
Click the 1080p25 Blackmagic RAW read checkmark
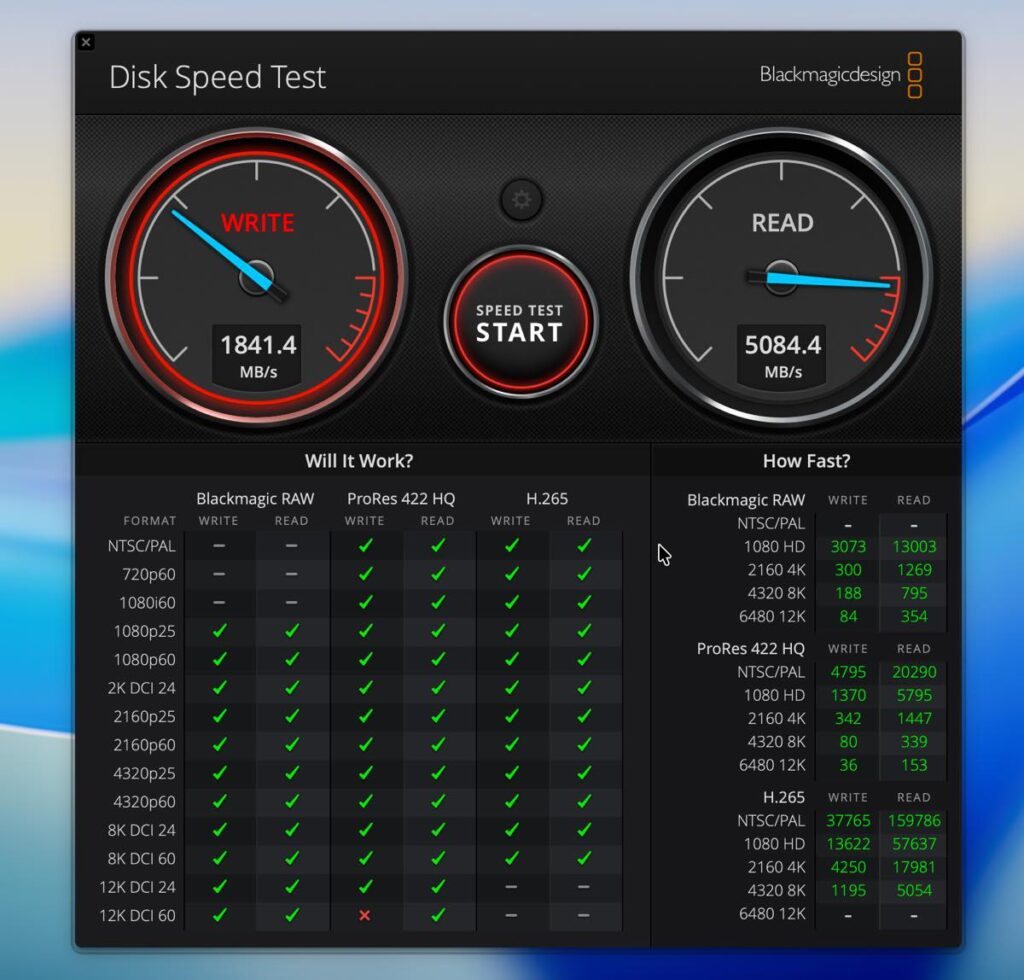click(x=292, y=630)
